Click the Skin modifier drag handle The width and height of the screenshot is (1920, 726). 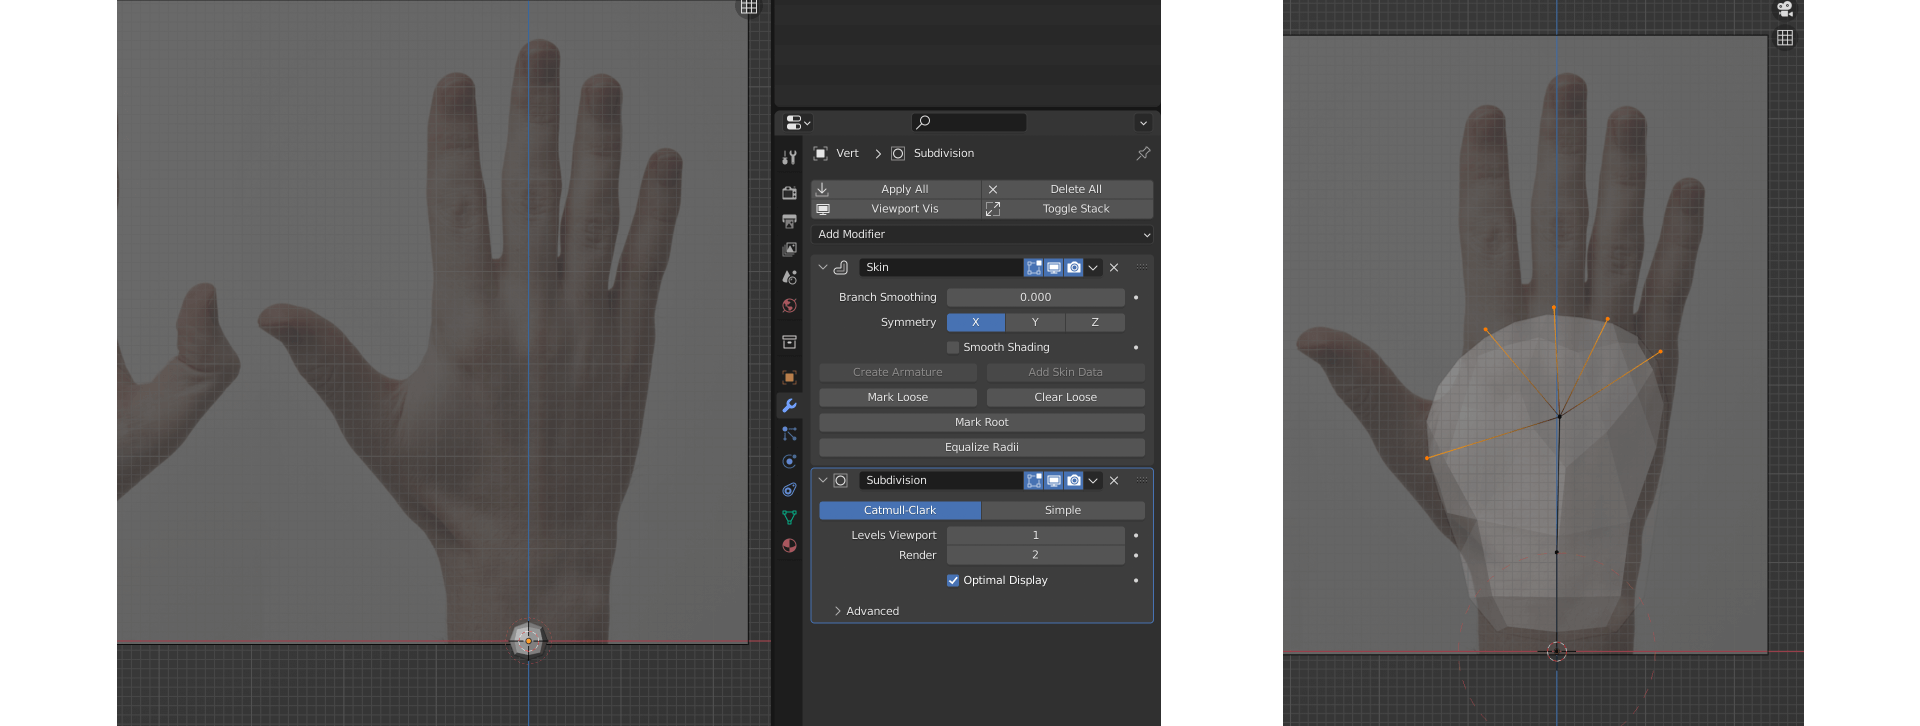click(x=1142, y=267)
